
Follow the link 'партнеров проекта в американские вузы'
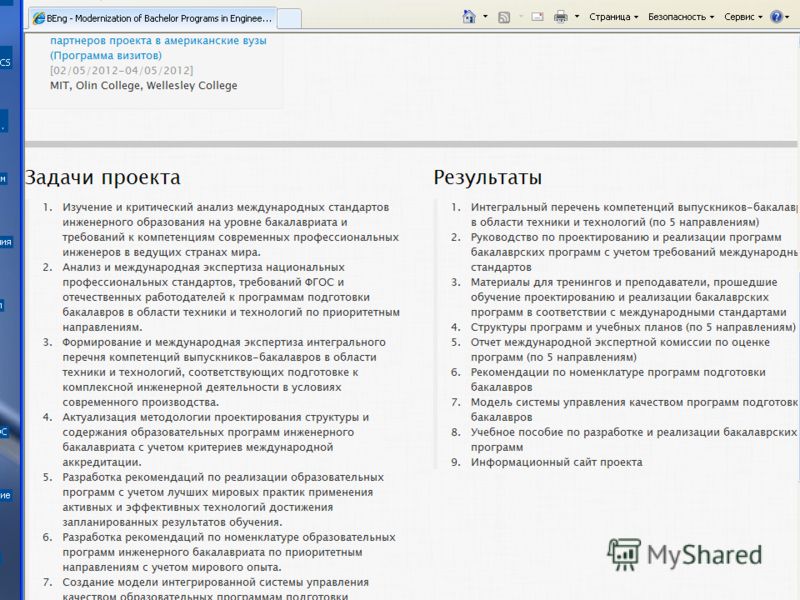(x=158, y=40)
